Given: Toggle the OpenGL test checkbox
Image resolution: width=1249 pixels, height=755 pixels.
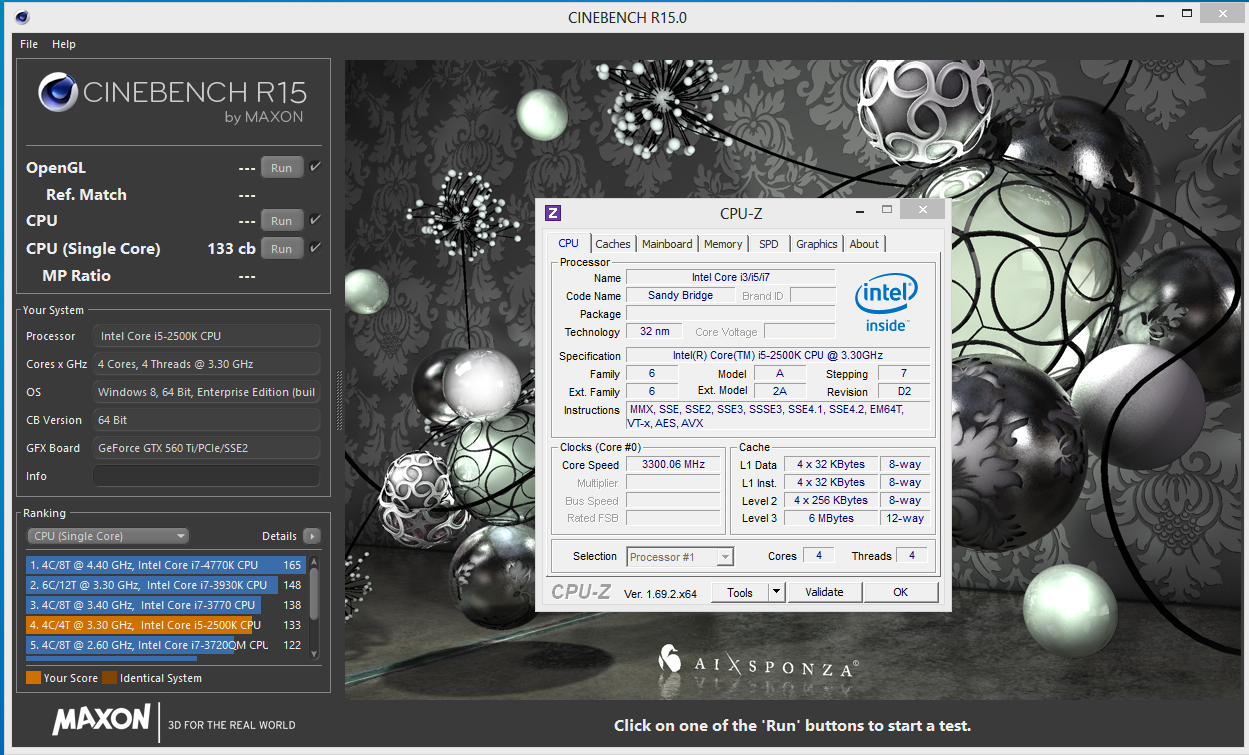Looking at the screenshot, I should click(316, 167).
